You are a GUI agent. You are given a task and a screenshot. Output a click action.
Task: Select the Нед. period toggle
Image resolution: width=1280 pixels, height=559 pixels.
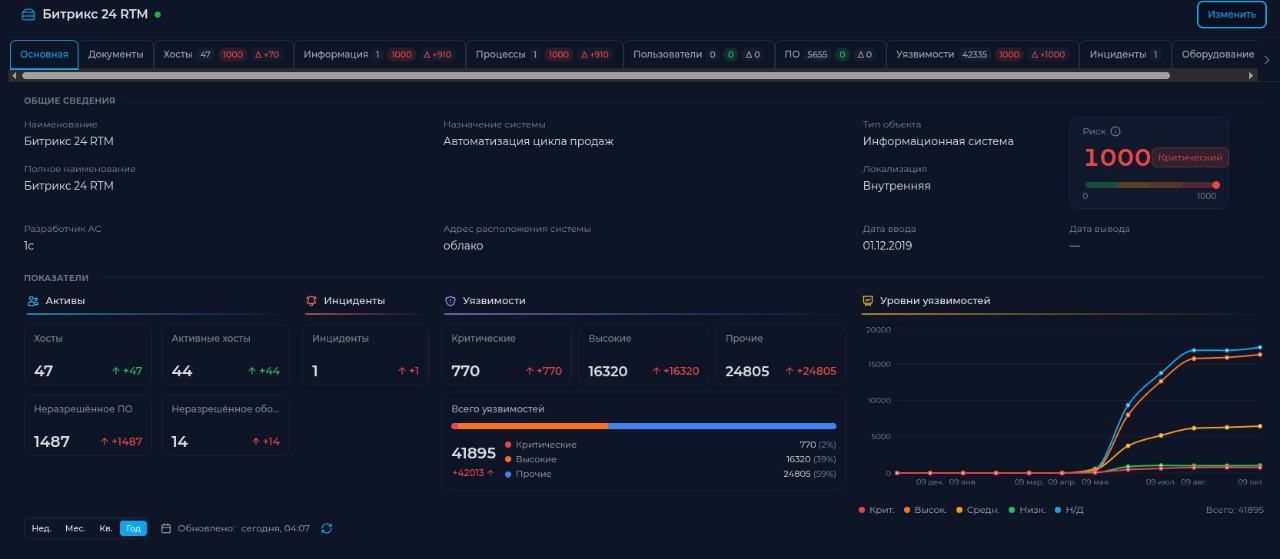(41, 528)
